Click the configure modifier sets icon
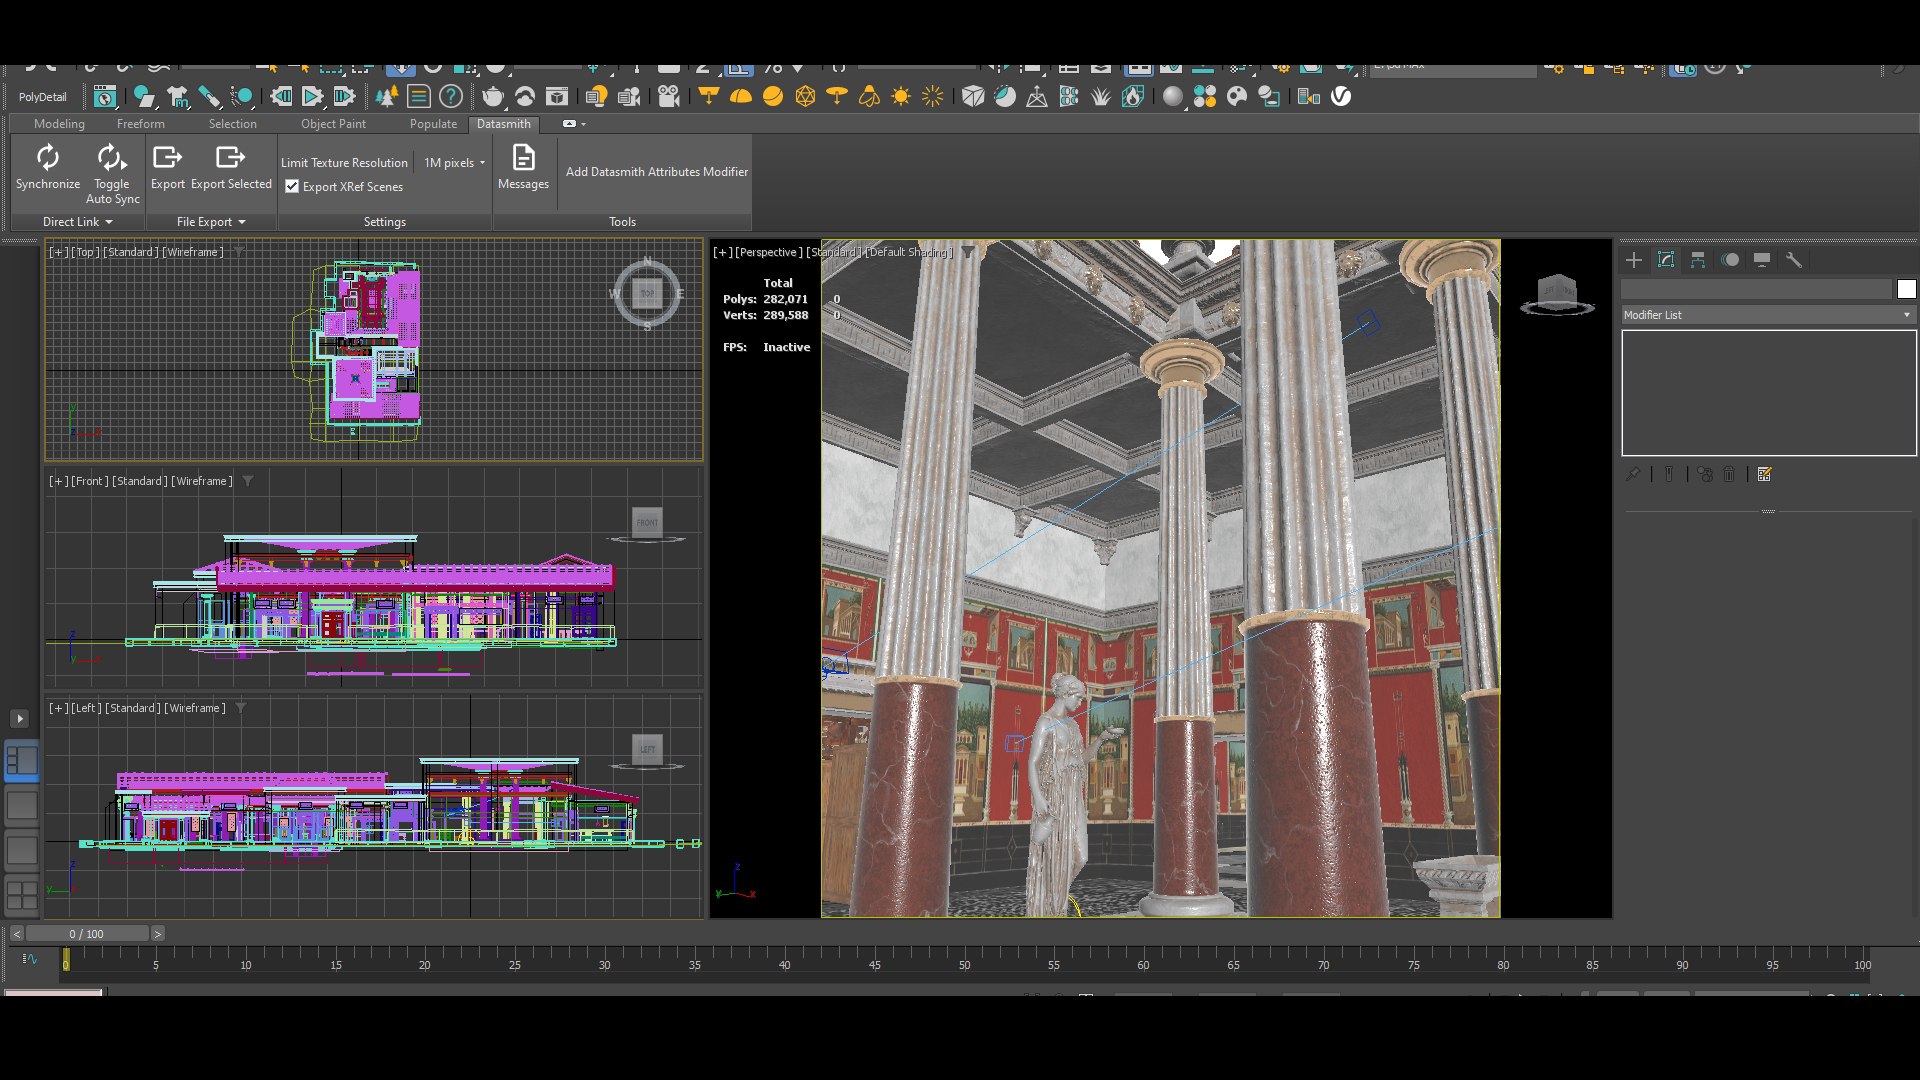The height and width of the screenshot is (1080, 1920). tap(1765, 475)
